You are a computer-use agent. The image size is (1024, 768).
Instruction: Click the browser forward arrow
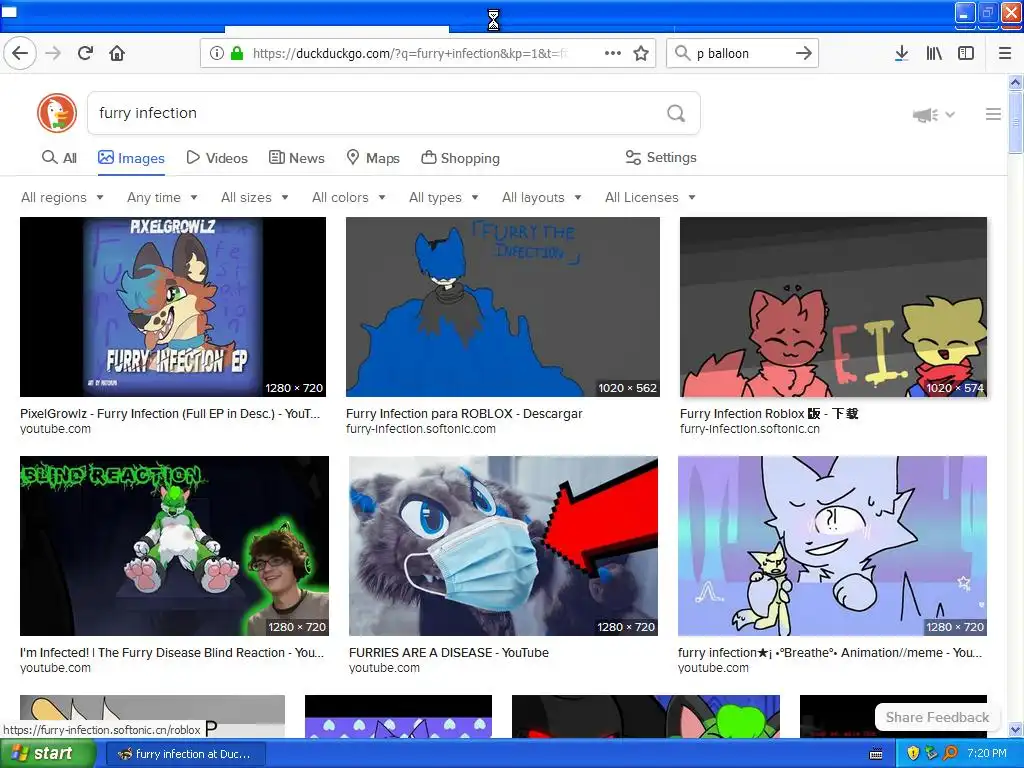tap(53, 53)
